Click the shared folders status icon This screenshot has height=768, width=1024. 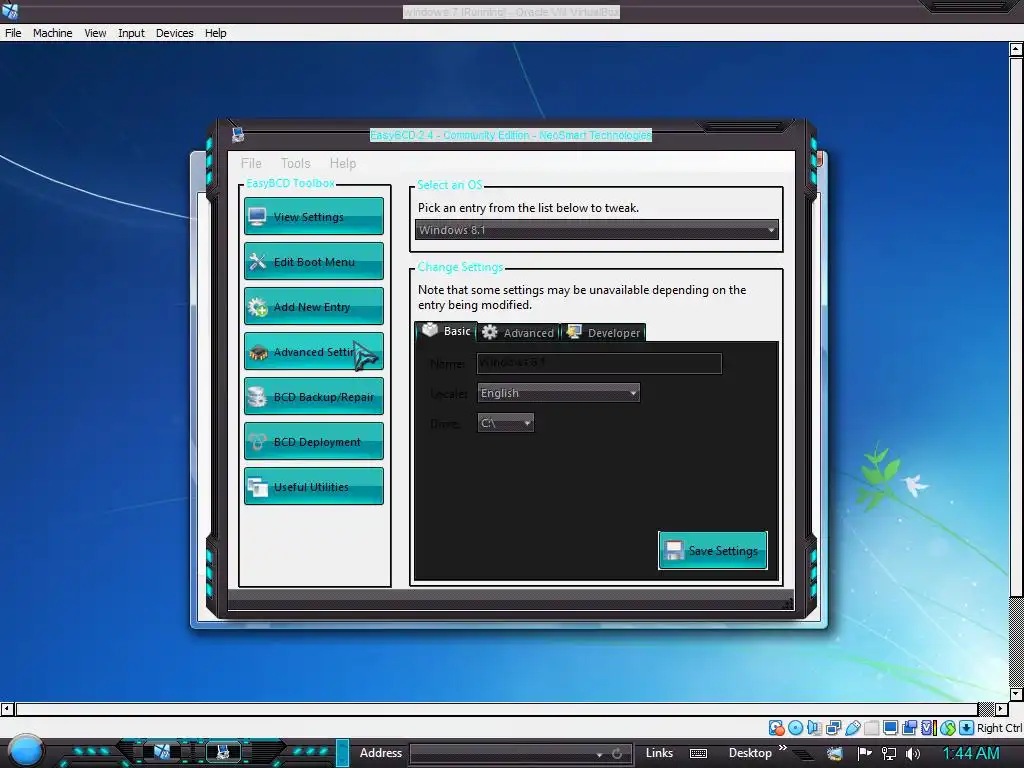871,728
